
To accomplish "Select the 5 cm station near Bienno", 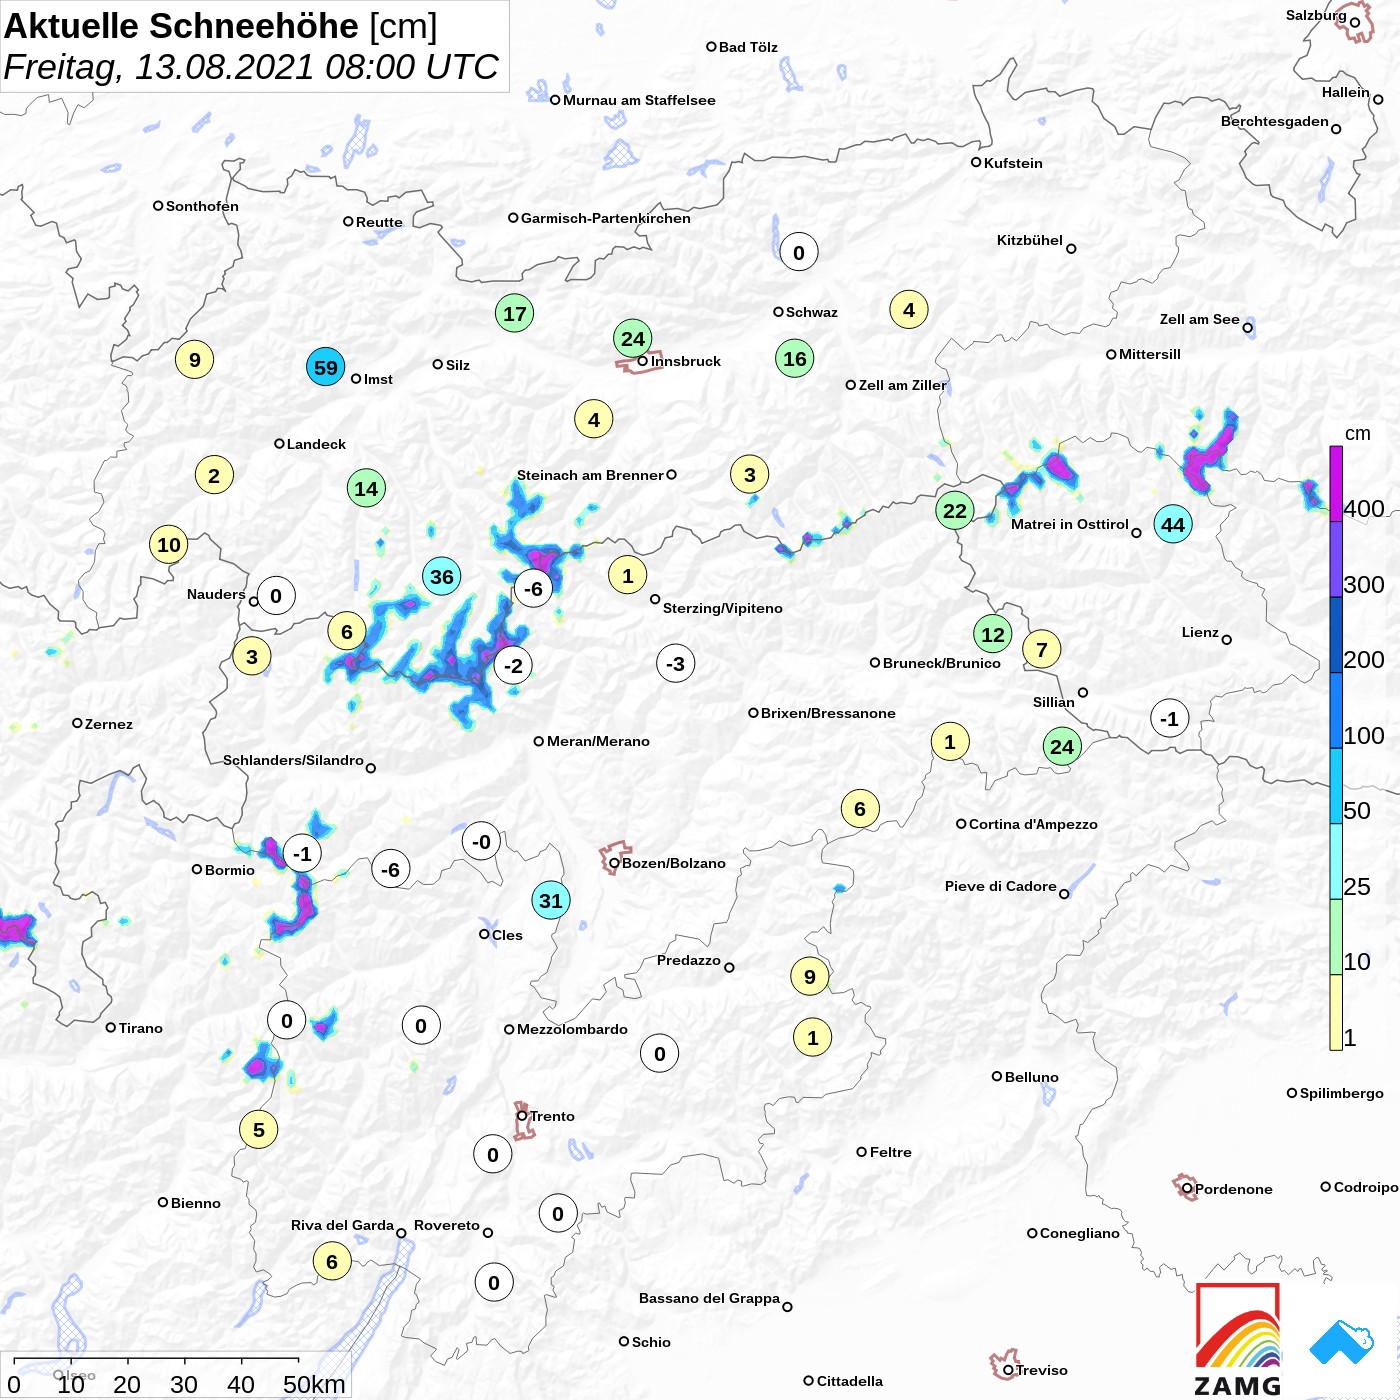I will (259, 1130).
